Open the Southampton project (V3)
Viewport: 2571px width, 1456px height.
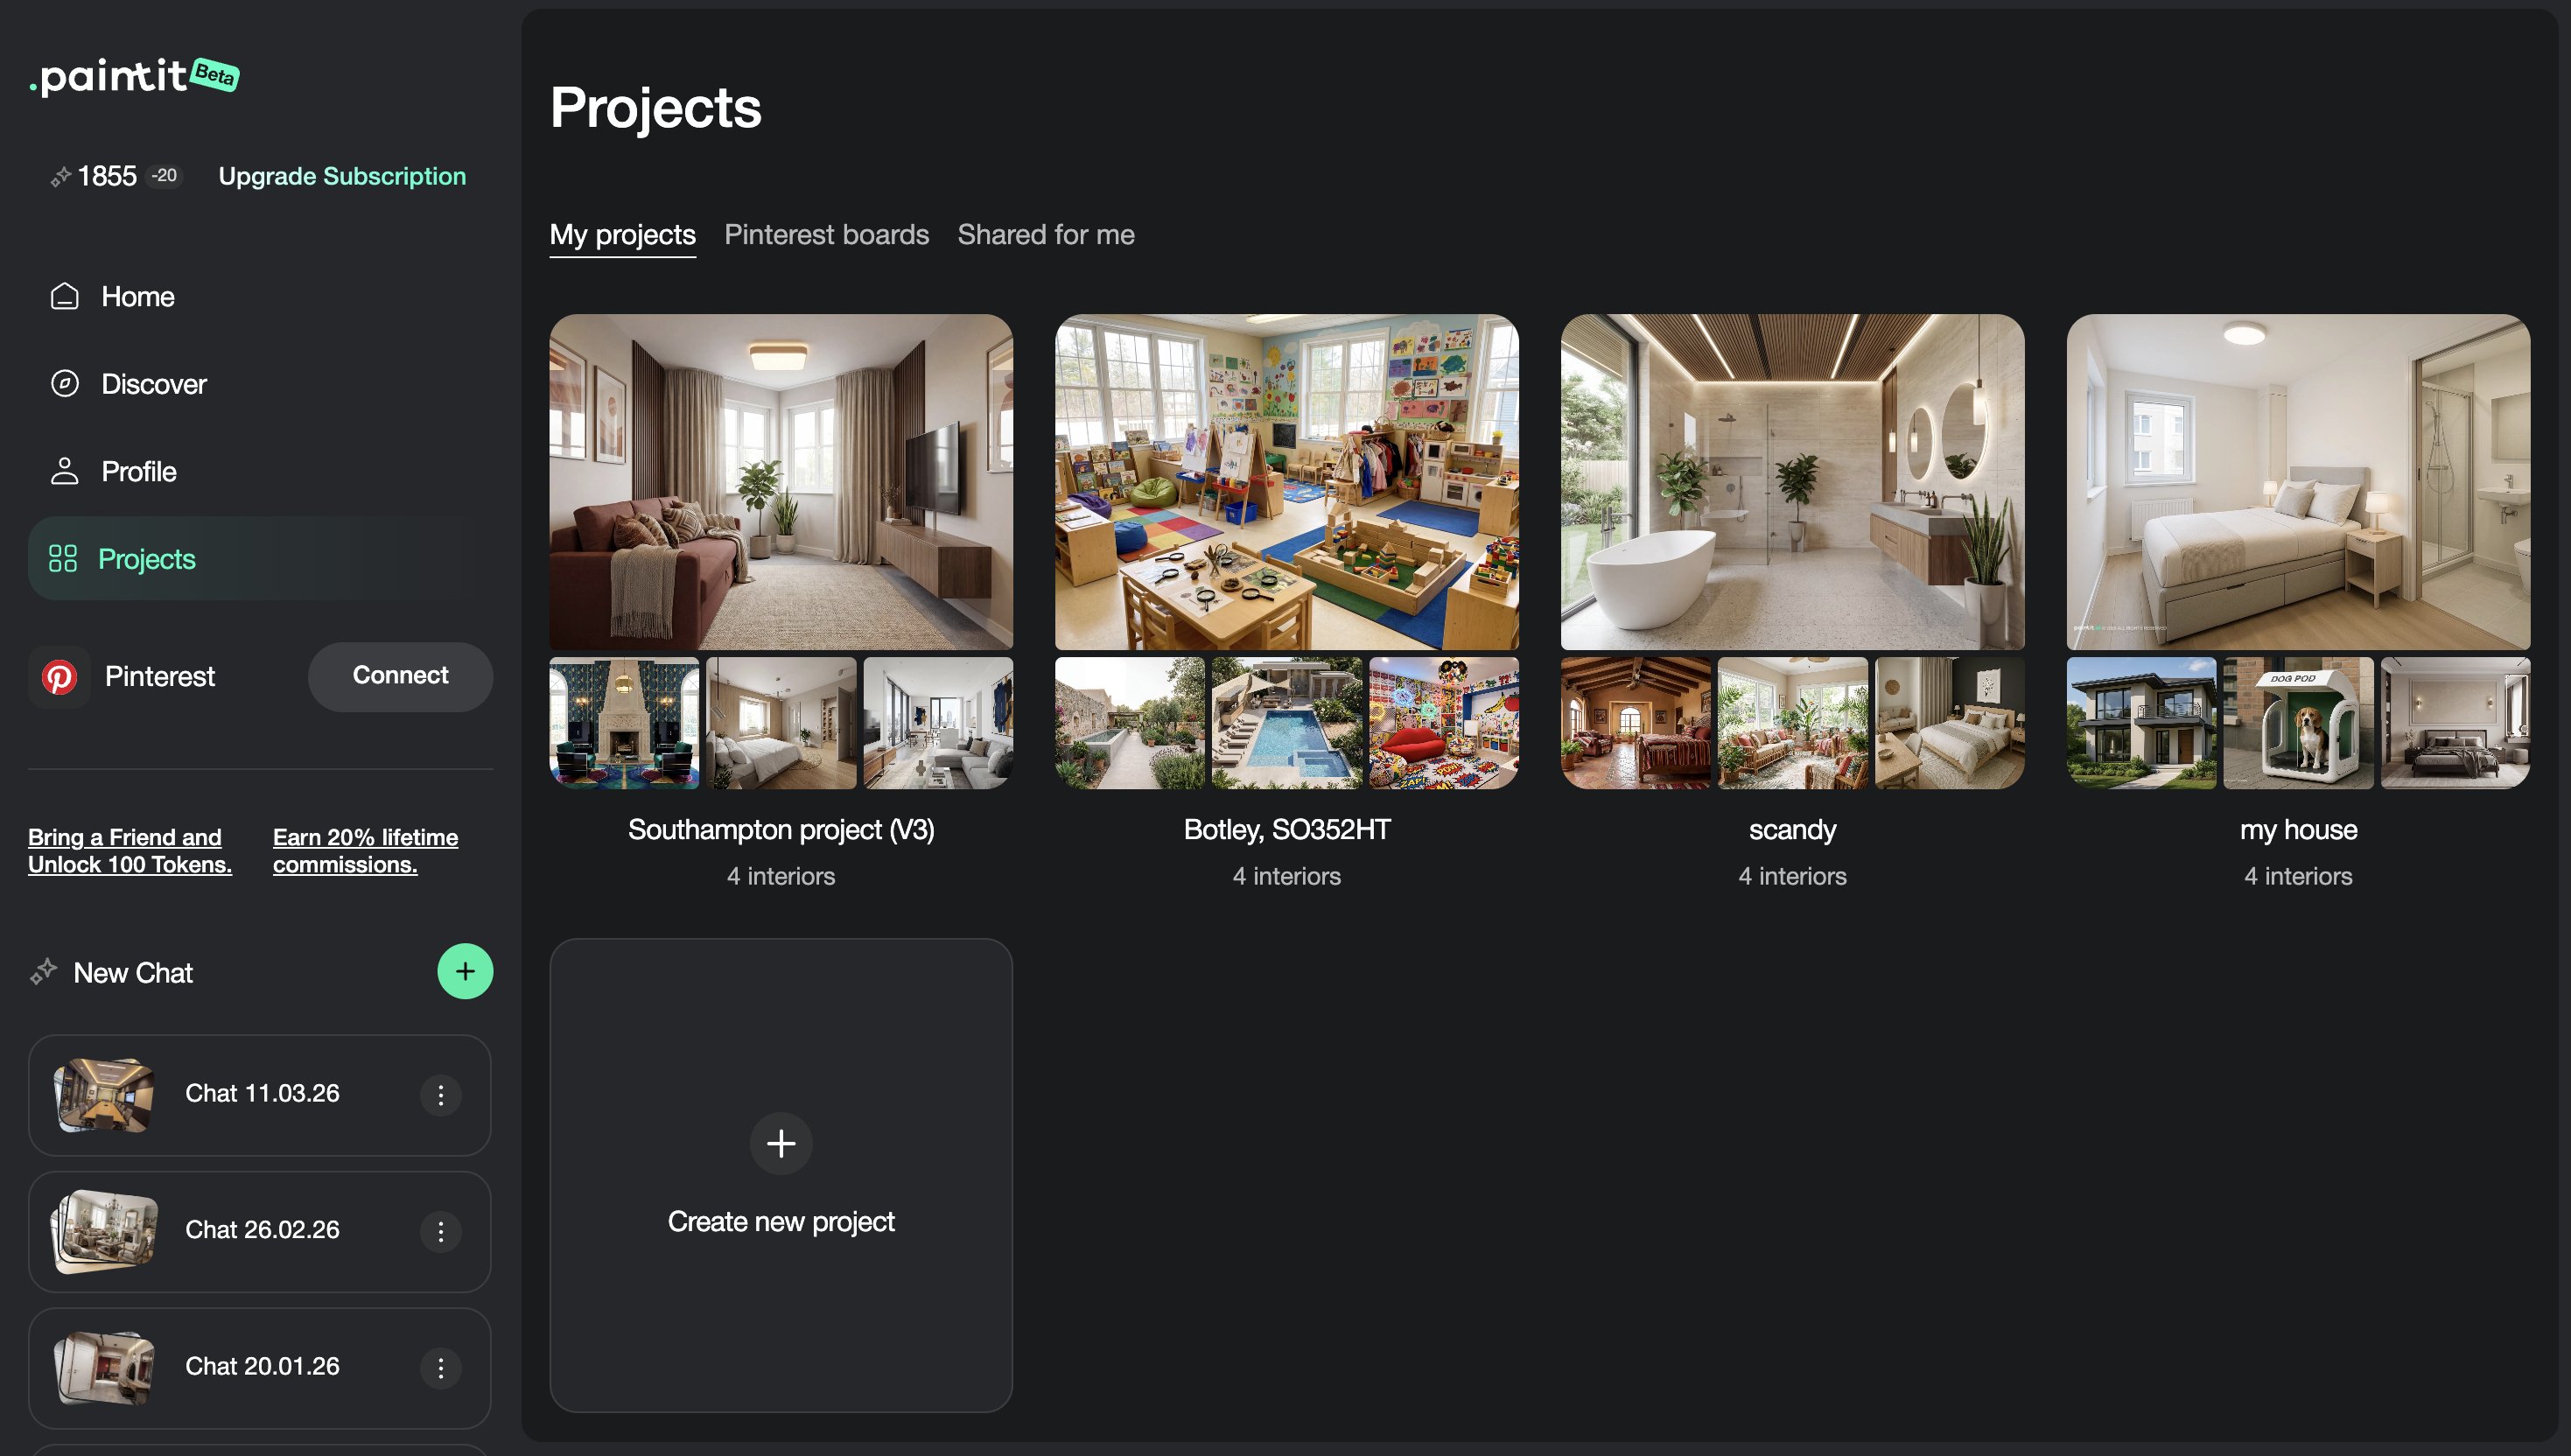click(781, 483)
